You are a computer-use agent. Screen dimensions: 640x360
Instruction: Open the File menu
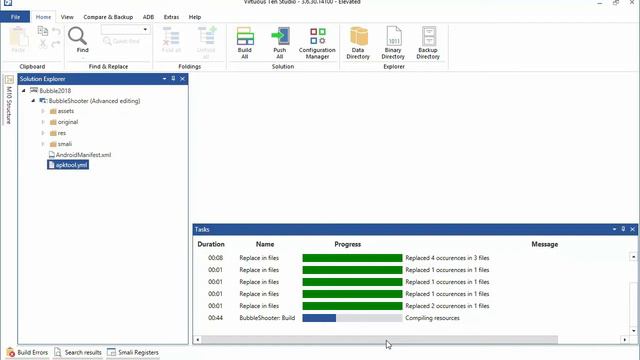tap(15, 17)
